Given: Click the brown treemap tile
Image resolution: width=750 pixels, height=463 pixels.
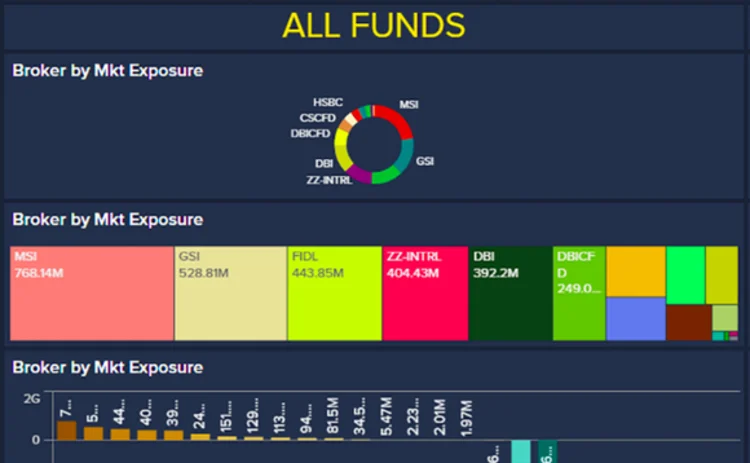Looking at the screenshot, I should (x=689, y=322).
